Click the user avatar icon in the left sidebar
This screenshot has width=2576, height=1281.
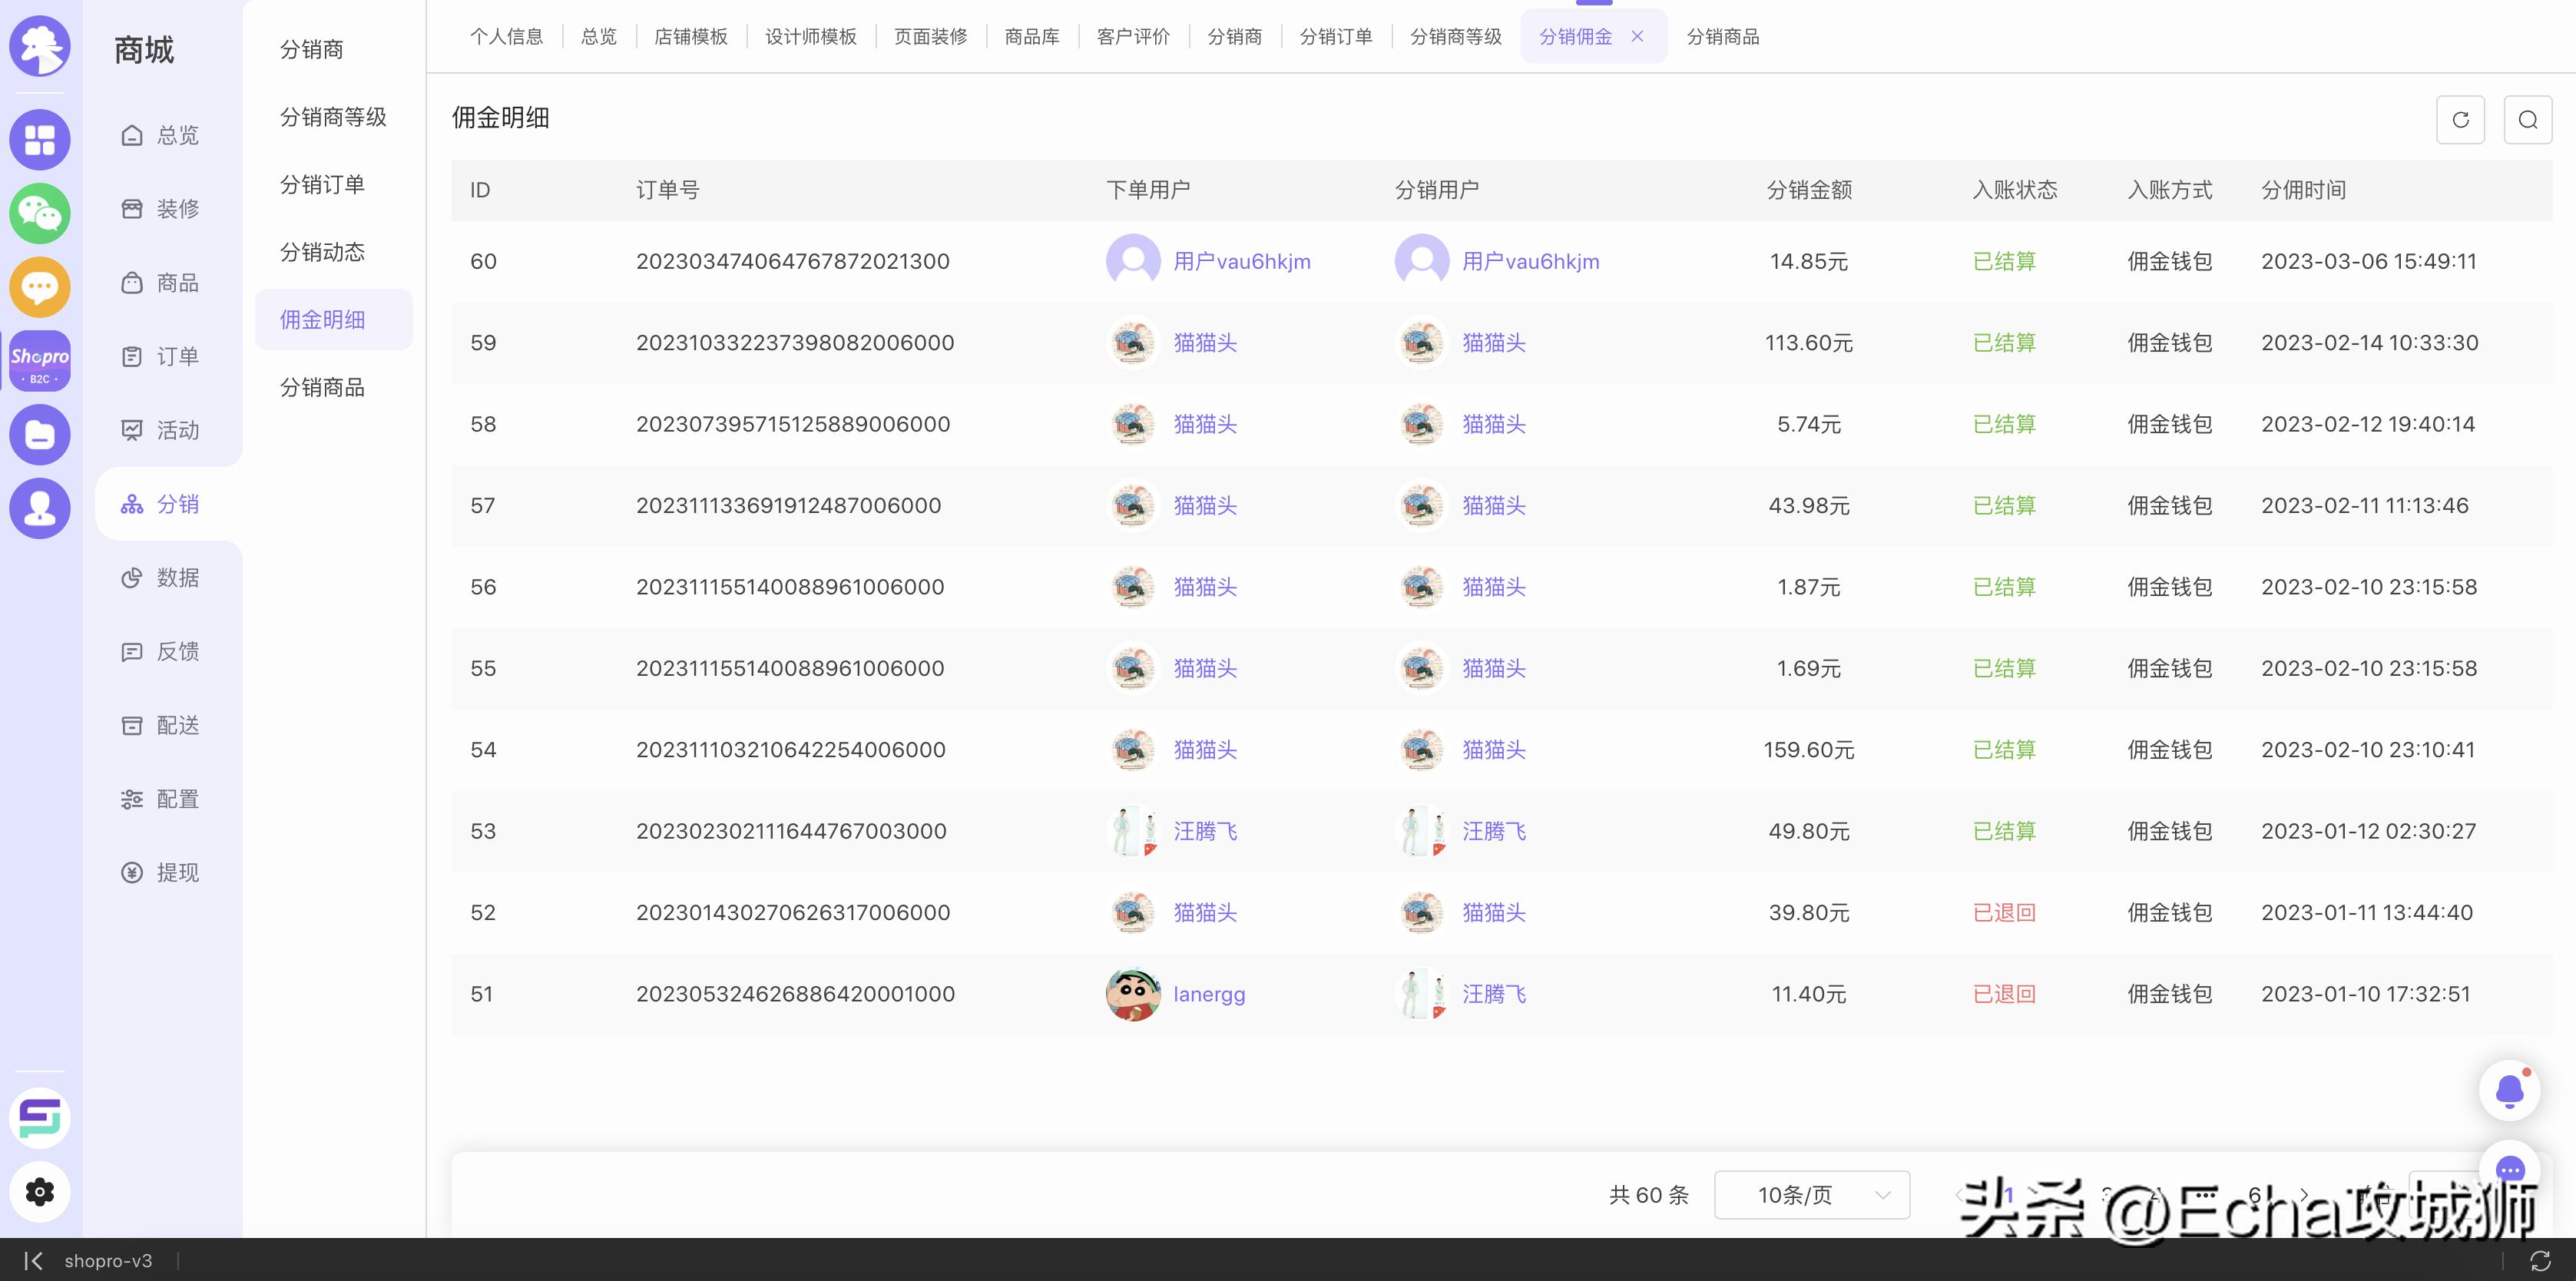[x=40, y=508]
